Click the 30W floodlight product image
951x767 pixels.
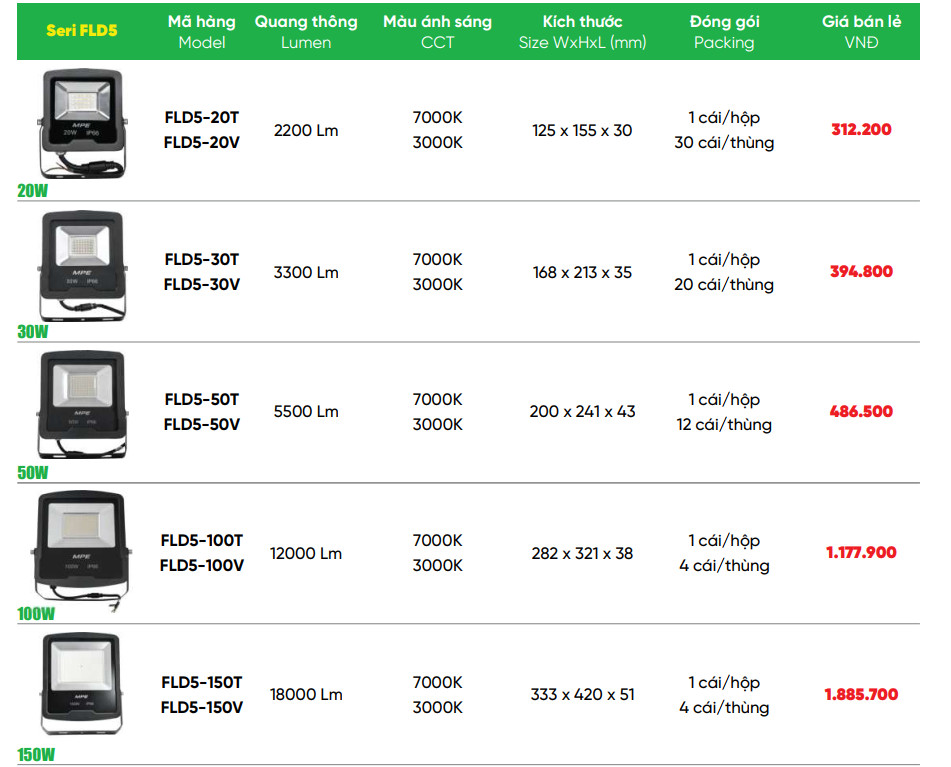click(x=83, y=265)
